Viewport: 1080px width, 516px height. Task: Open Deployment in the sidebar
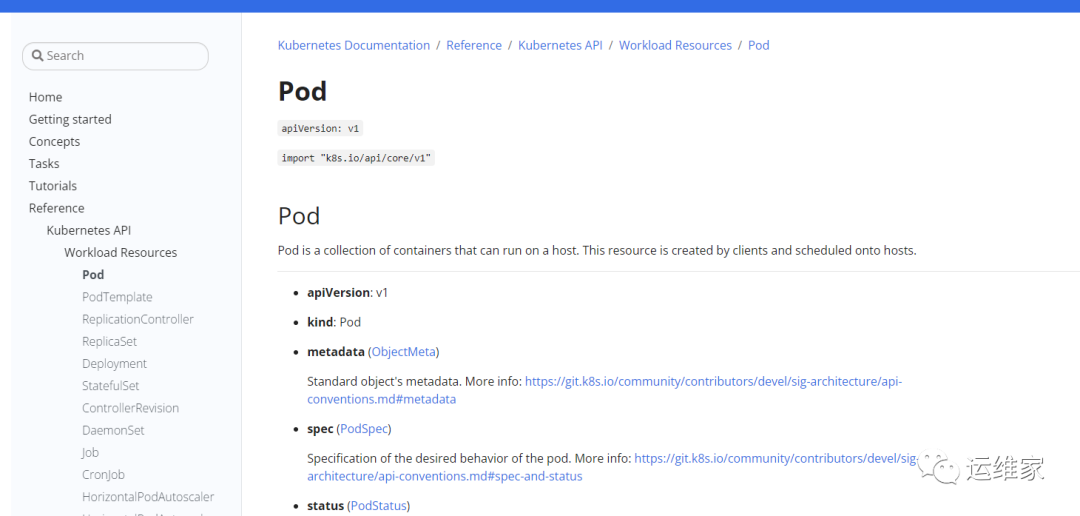(x=114, y=363)
